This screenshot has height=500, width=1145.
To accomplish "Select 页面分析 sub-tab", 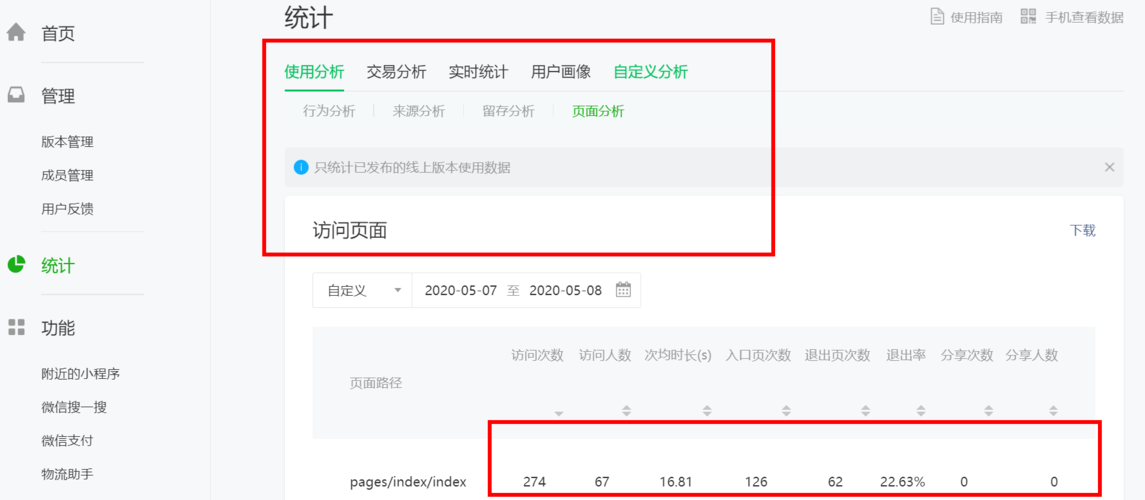I will 598,111.
